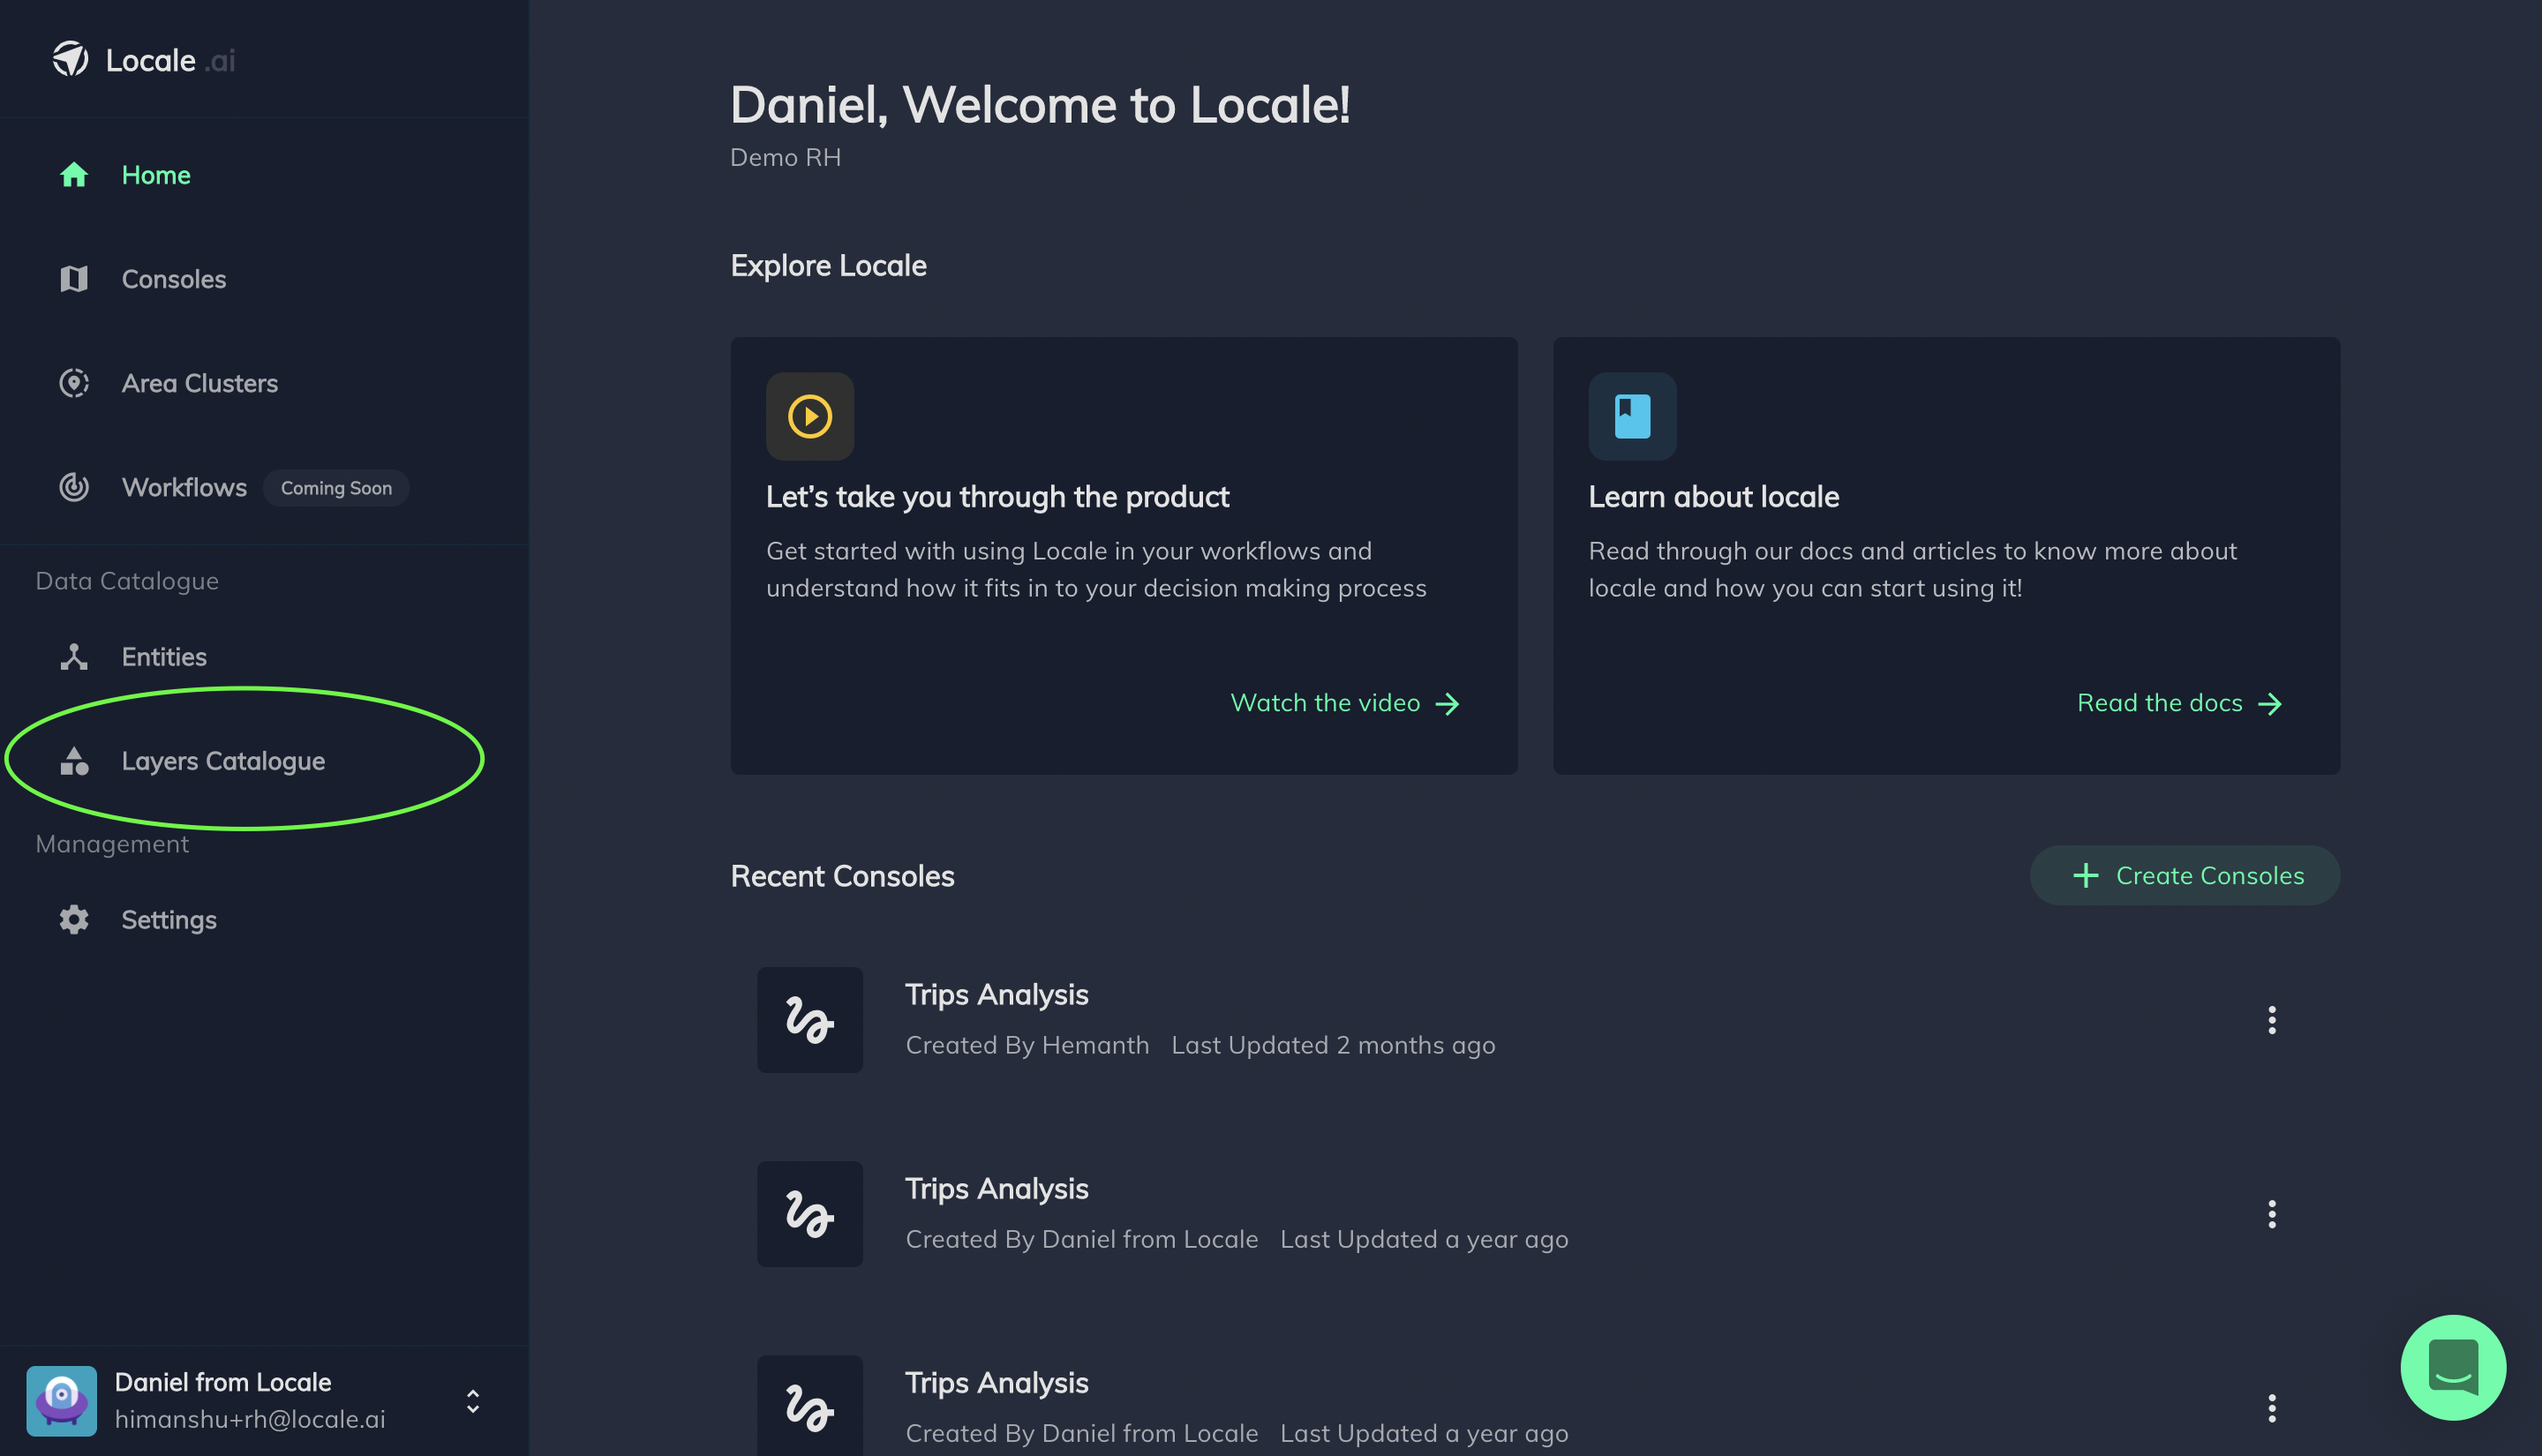This screenshot has height=1456, width=2542.
Task: Open three-dot menu on third Trips Analysis
Action: point(2271,1408)
